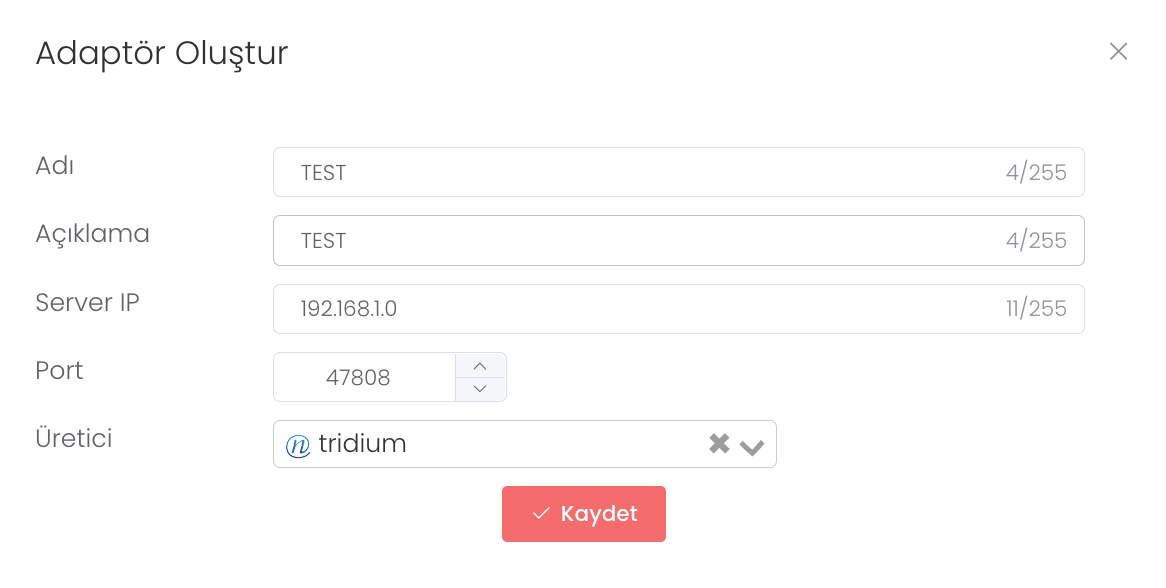Expand the Üretici dropdown chevron
Viewport: 1166px width, 588px height.
click(752, 446)
